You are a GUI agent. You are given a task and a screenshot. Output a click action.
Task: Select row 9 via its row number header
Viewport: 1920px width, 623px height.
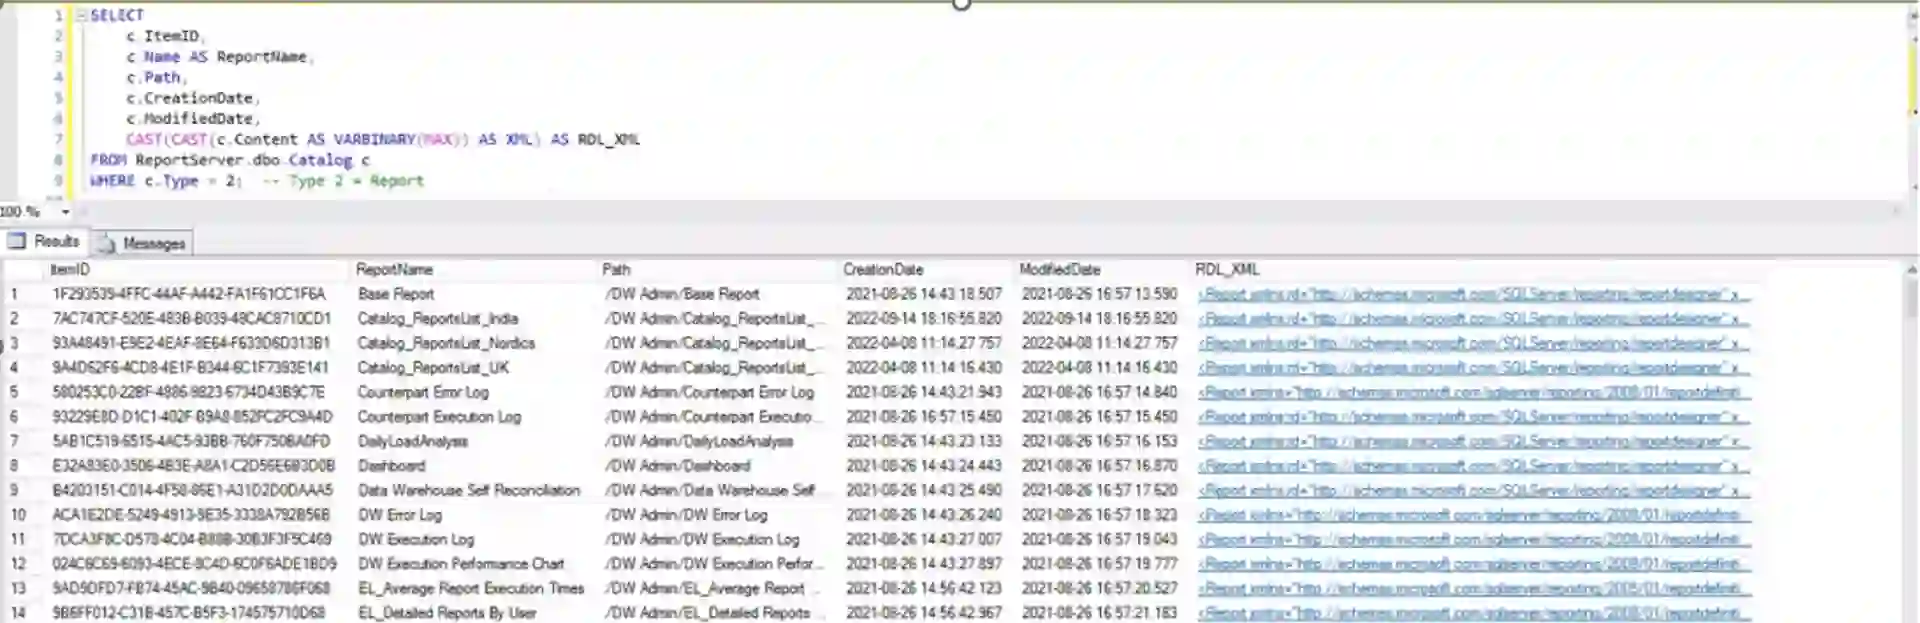14,491
